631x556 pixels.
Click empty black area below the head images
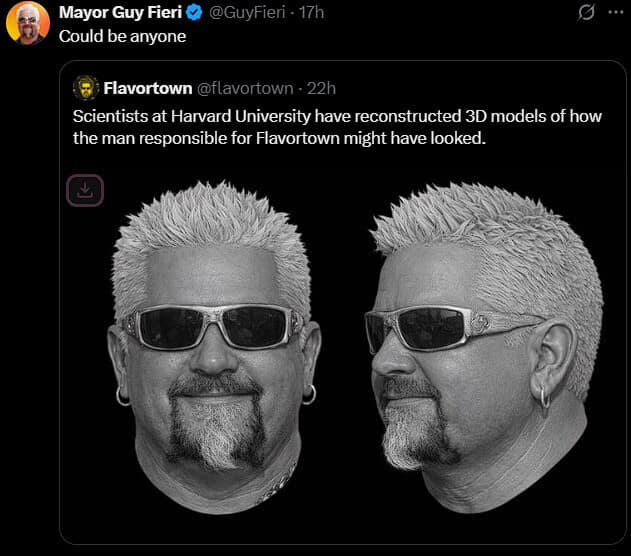point(340,528)
